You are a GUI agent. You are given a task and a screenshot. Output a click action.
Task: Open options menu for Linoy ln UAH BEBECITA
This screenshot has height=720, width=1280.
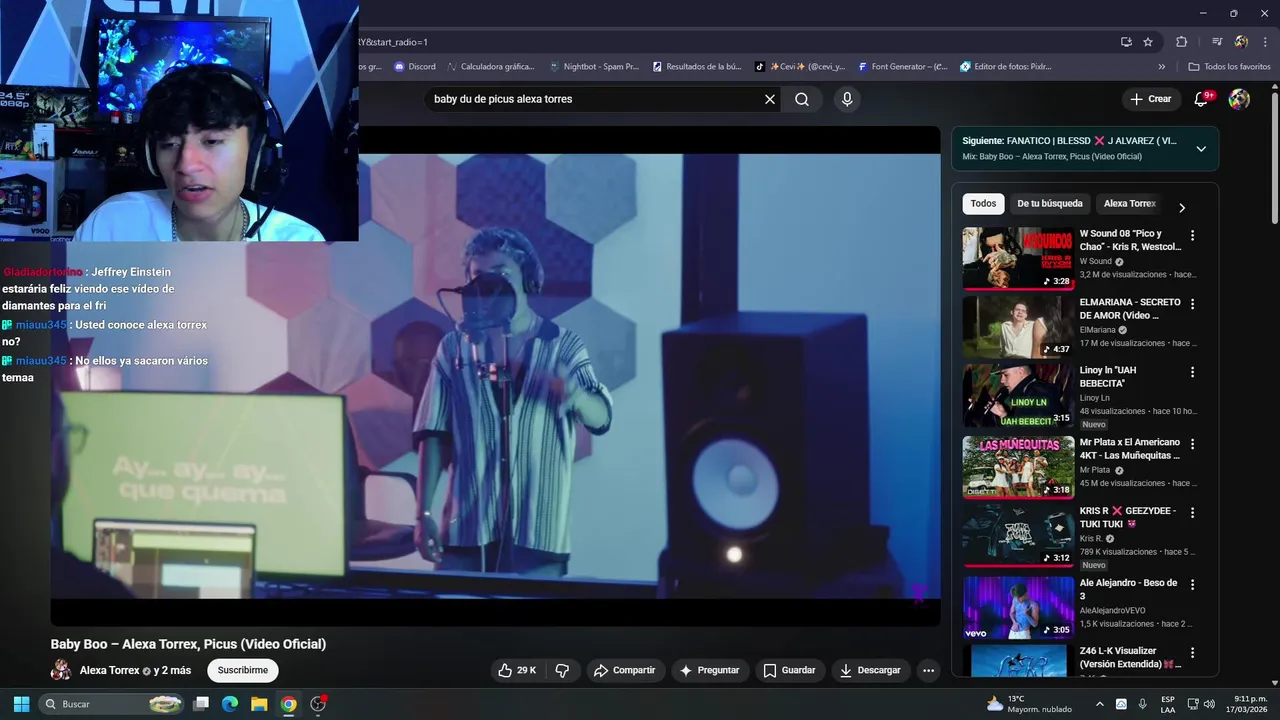pos(1192,372)
